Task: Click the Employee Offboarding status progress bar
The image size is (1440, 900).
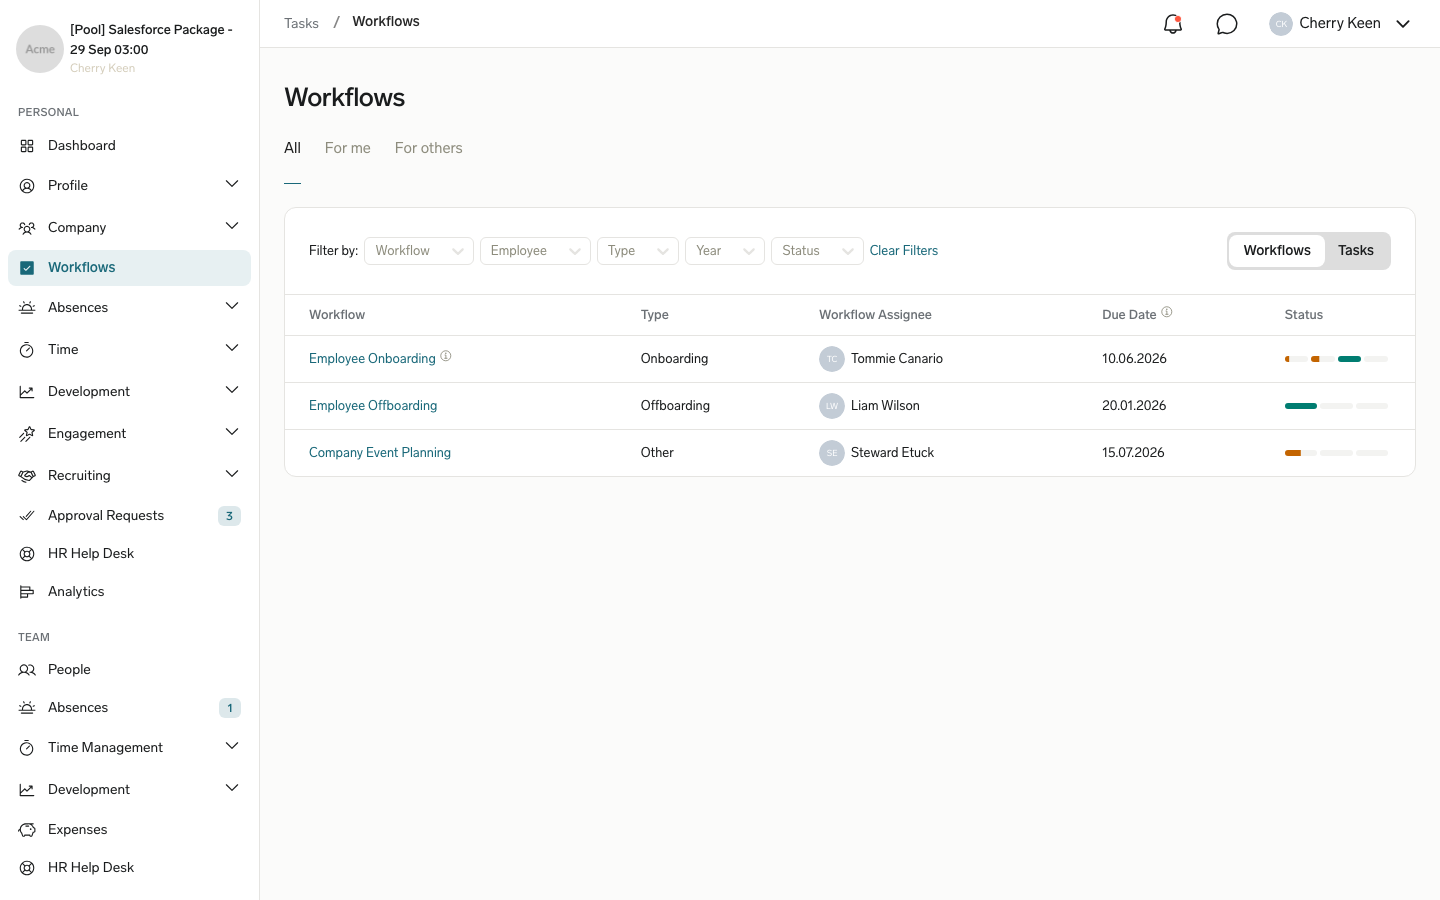Action: click(1336, 406)
